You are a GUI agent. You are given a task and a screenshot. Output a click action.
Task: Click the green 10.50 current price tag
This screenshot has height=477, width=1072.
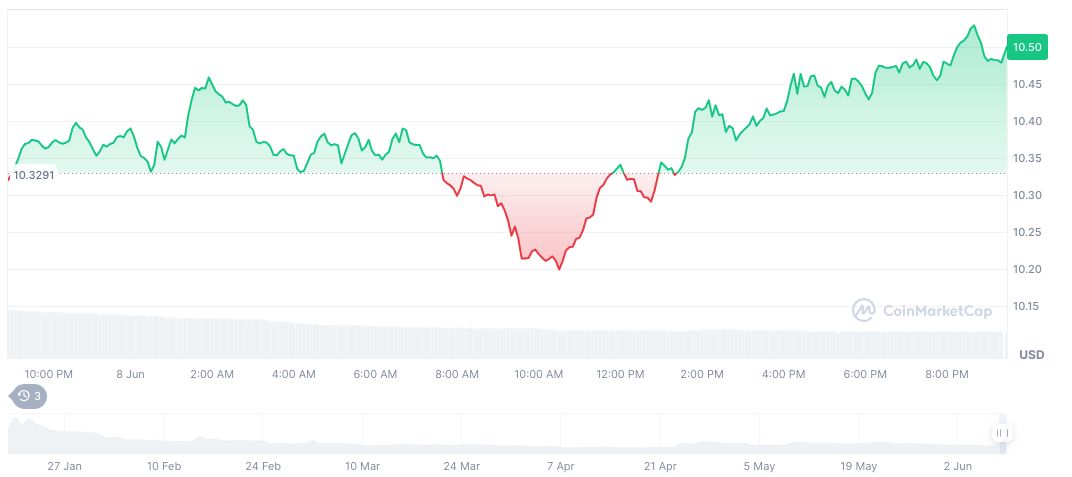1027,47
